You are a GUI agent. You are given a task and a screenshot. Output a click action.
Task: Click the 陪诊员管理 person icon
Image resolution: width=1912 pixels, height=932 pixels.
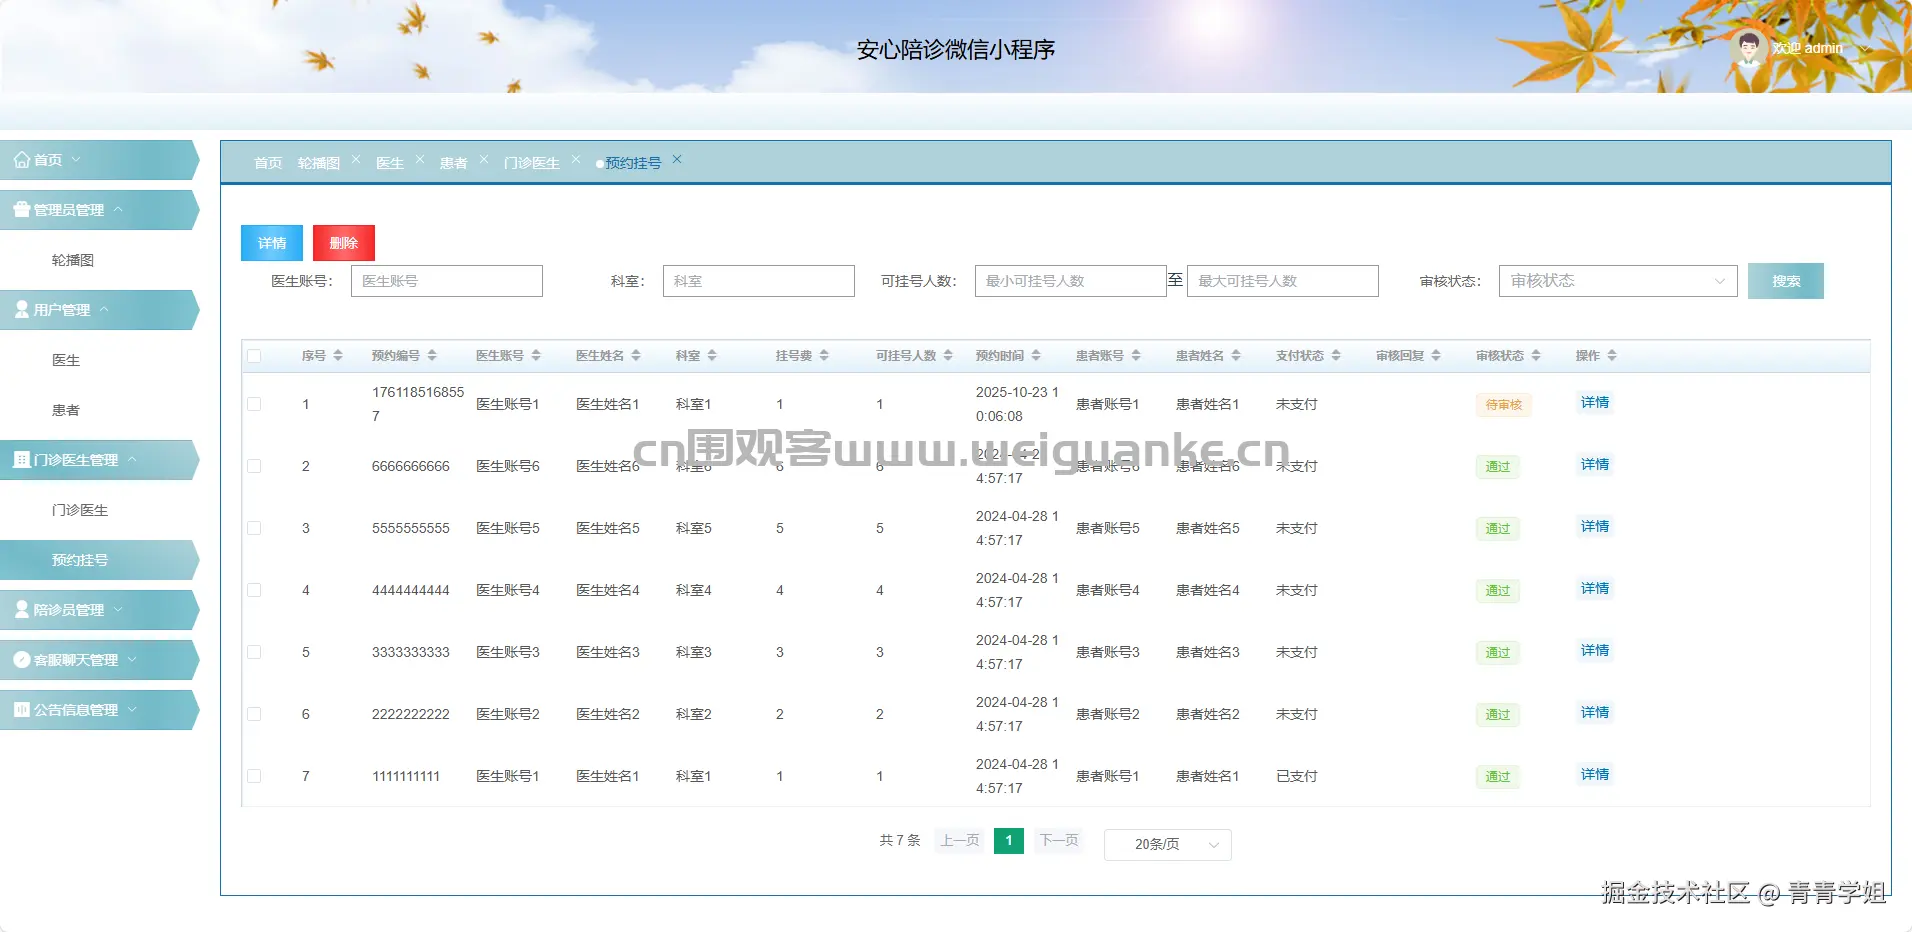pos(22,610)
